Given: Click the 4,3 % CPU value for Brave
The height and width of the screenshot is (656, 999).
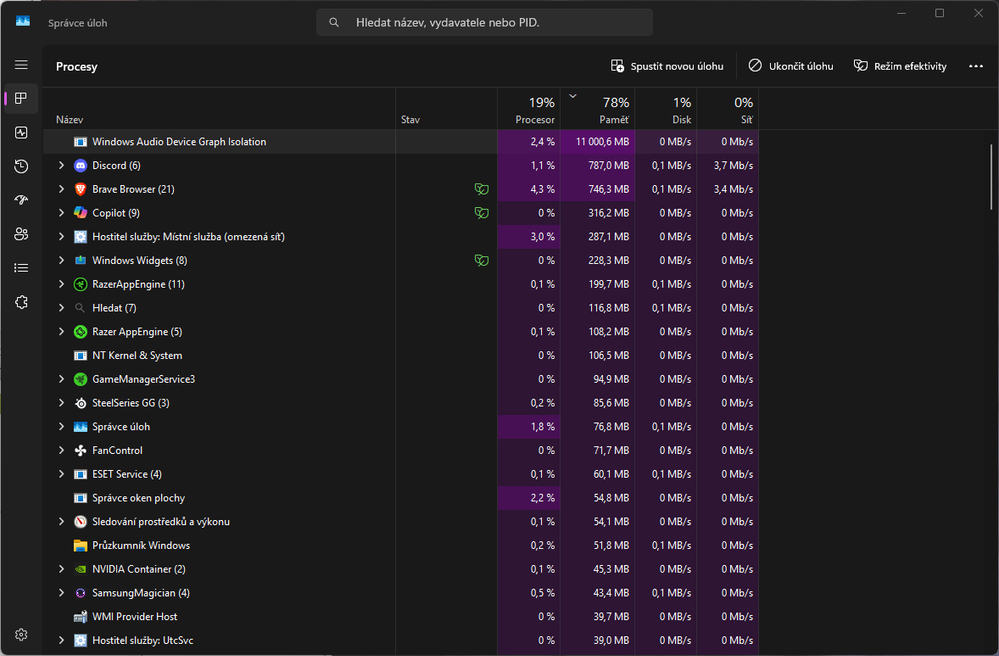Looking at the screenshot, I should (x=543, y=189).
